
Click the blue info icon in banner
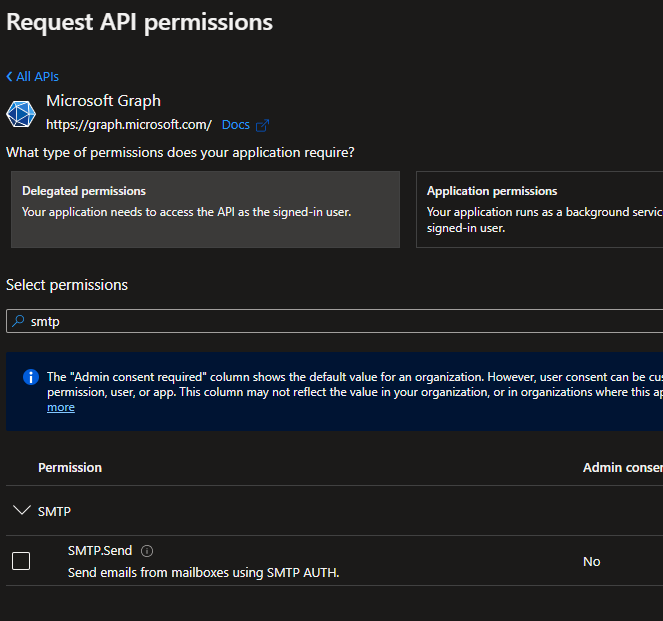(x=30, y=377)
